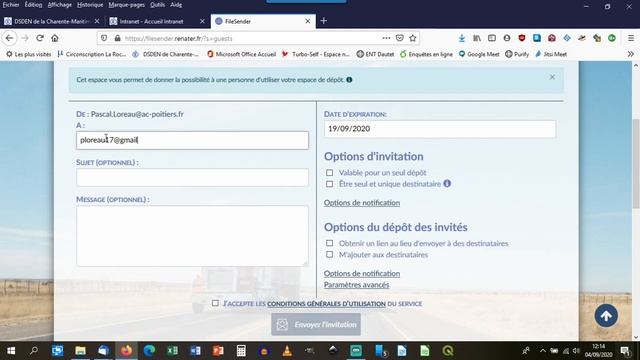
Task: Click the page vertical scrollbar
Action: [636, 163]
